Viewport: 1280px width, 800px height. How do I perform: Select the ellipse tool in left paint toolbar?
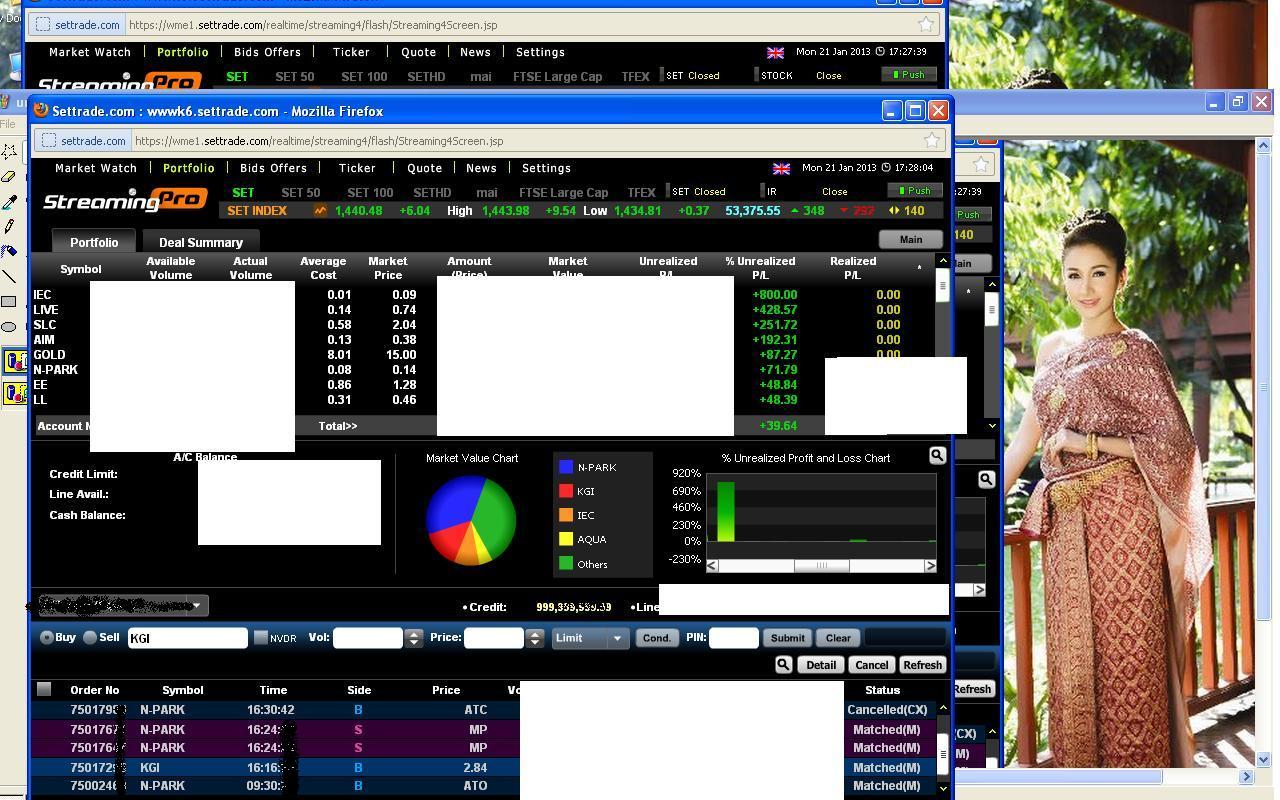(x=9, y=326)
